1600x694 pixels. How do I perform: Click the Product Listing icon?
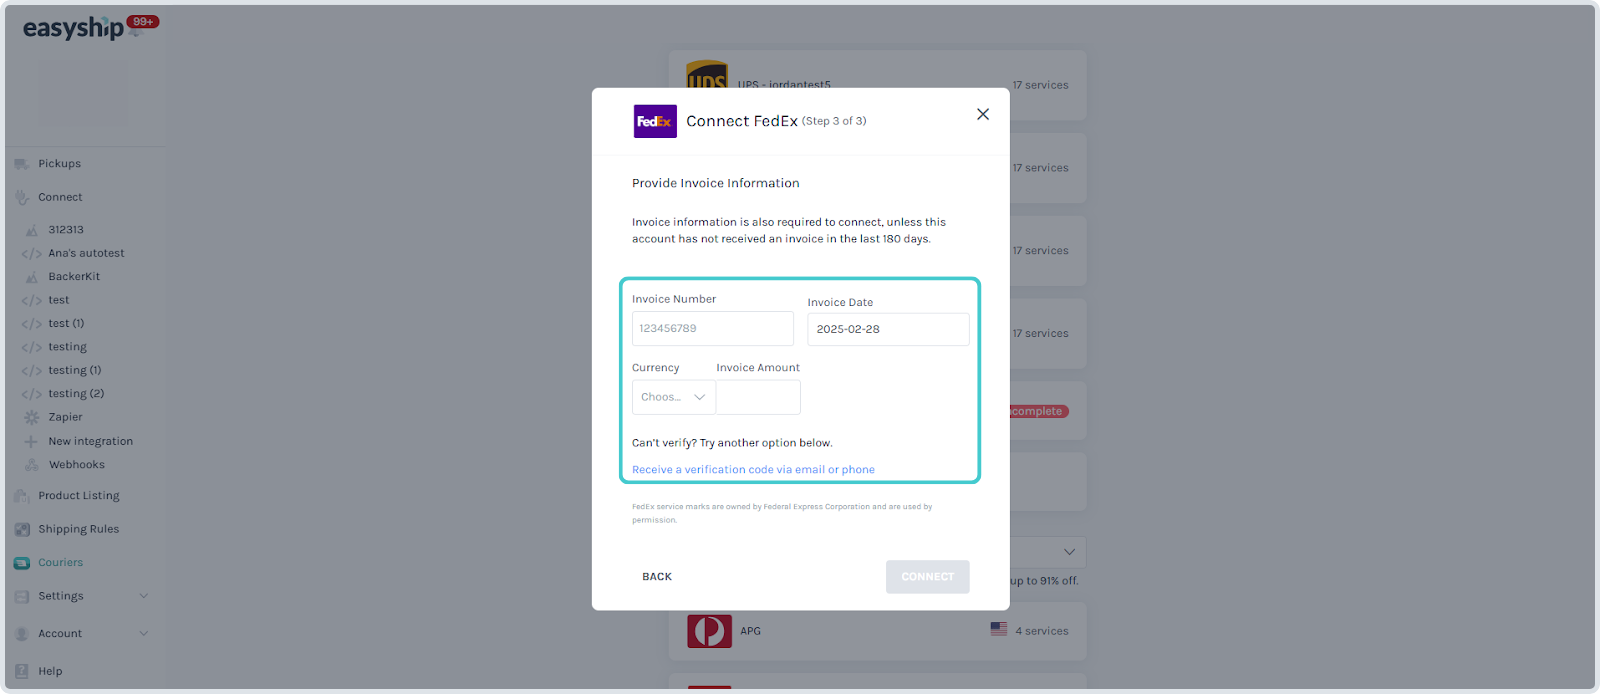pos(22,496)
